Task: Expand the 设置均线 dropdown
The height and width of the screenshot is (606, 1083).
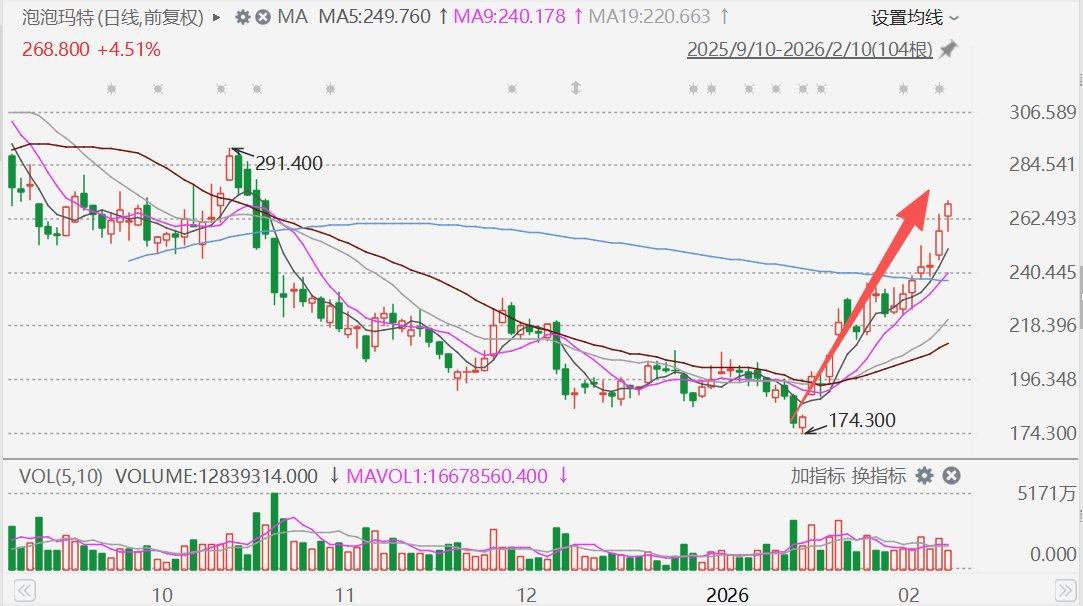Action: tap(914, 18)
